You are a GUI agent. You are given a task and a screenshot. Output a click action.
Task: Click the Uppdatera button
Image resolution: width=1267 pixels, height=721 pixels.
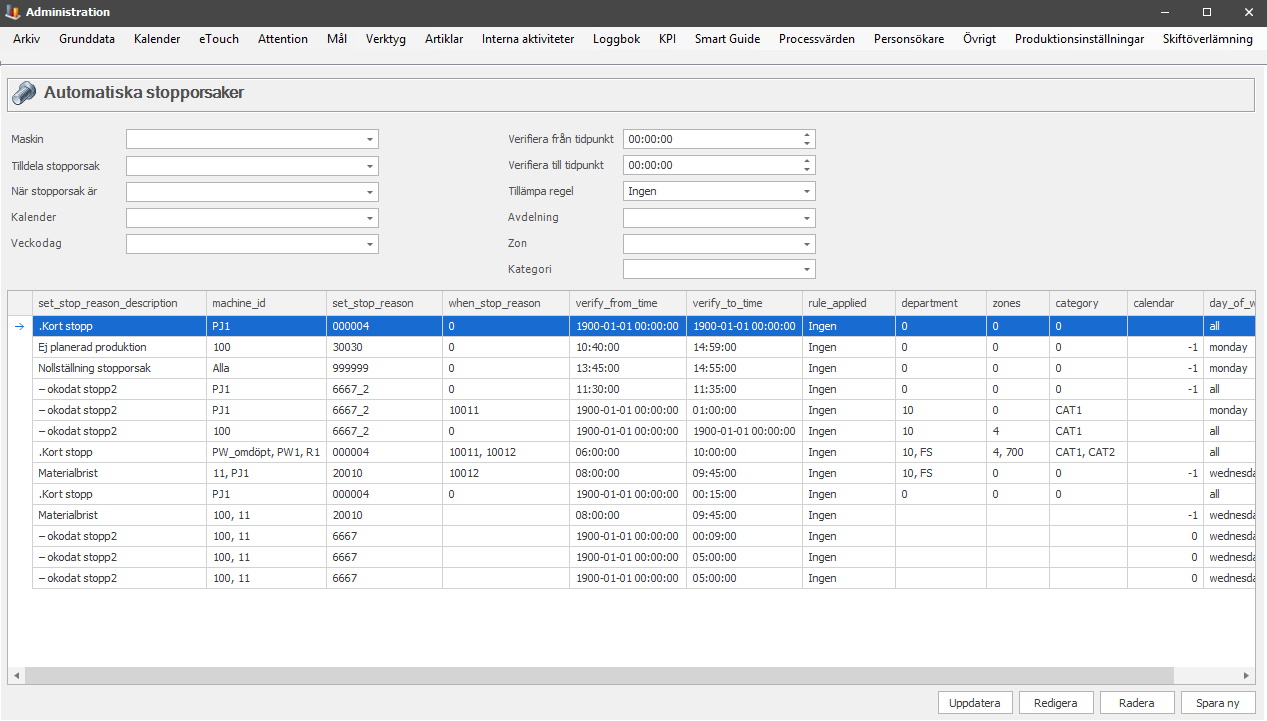pos(975,703)
